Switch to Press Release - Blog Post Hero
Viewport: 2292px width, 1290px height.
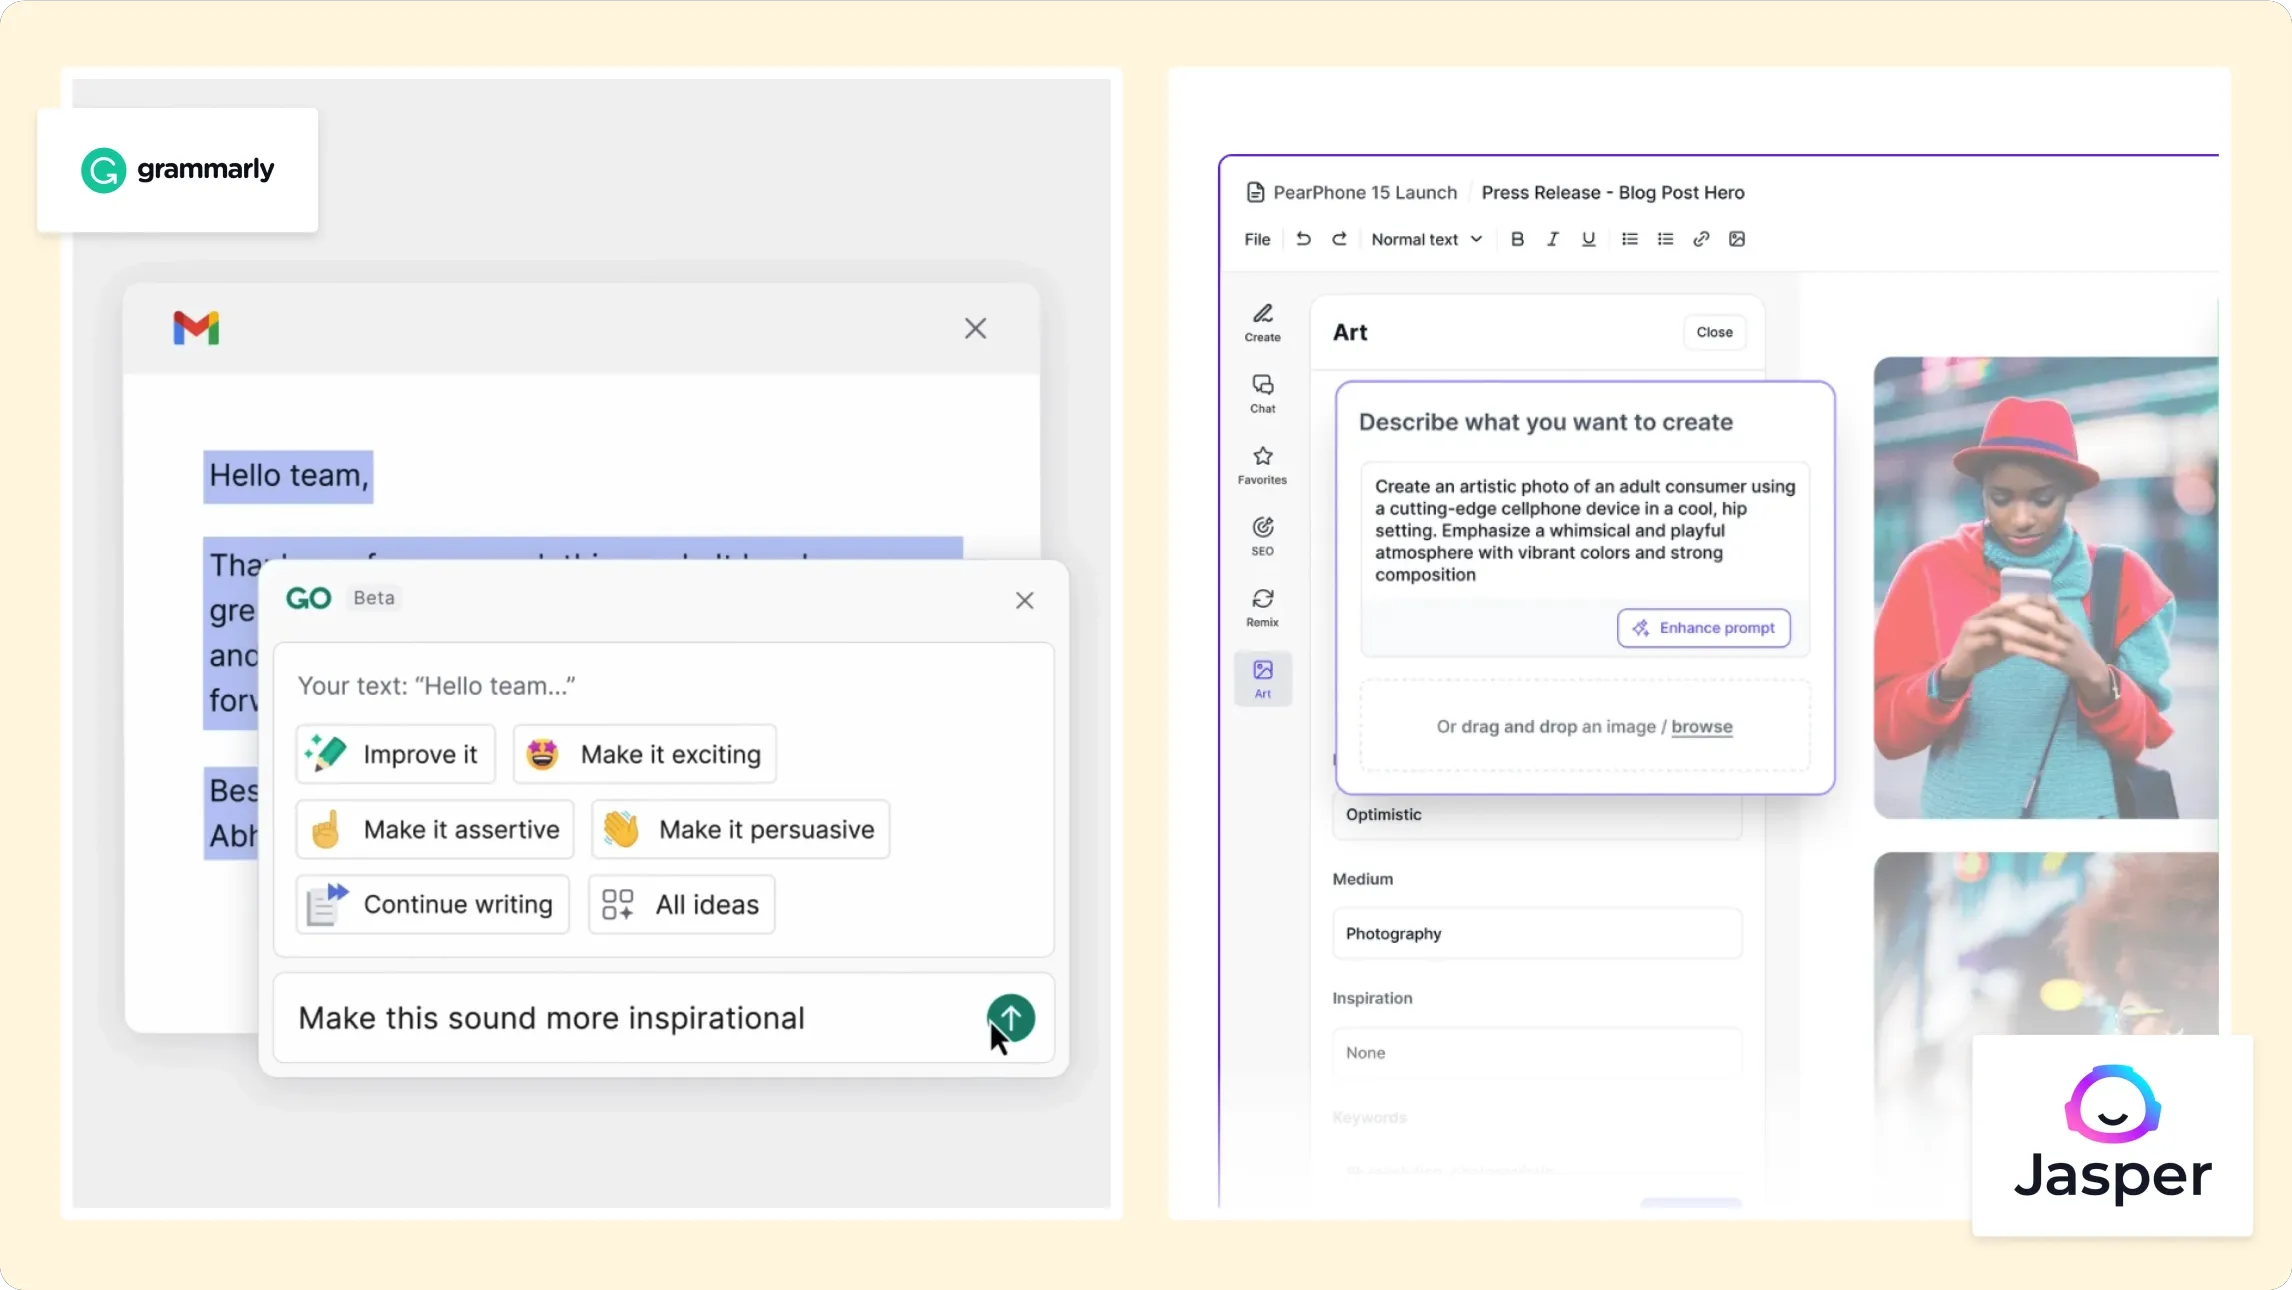tap(1612, 192)
